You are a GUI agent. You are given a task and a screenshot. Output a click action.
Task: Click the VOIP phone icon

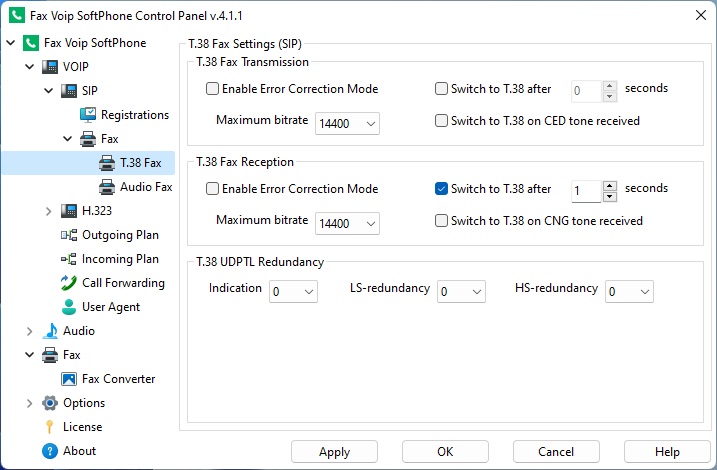click(50, 67)
